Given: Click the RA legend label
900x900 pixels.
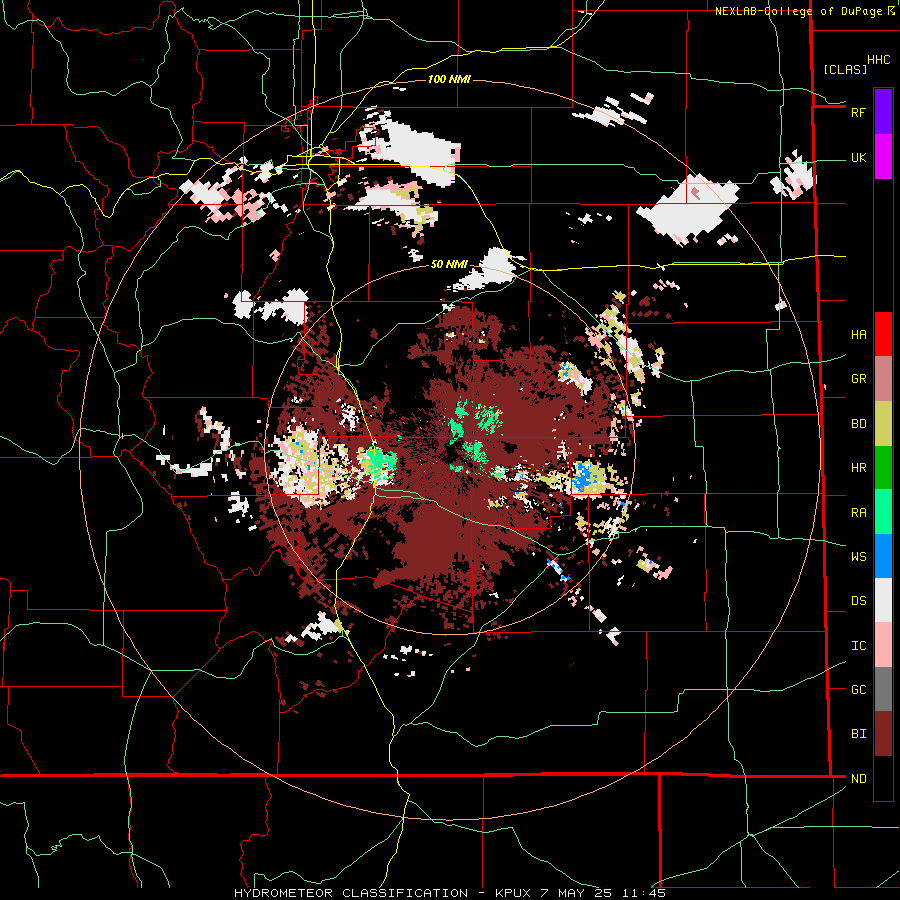Looking at the screenshot, I should [858, 513].
